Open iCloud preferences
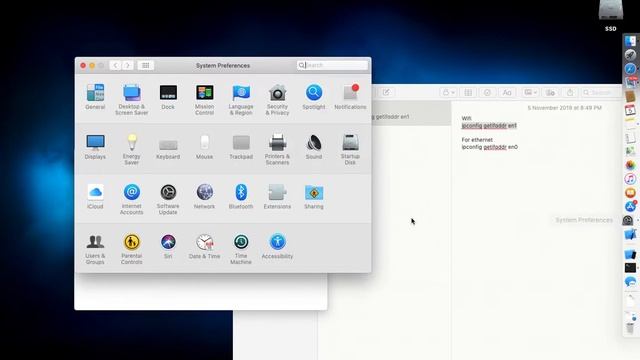Viewport: 640px width, 360px height. coord(95,196)
